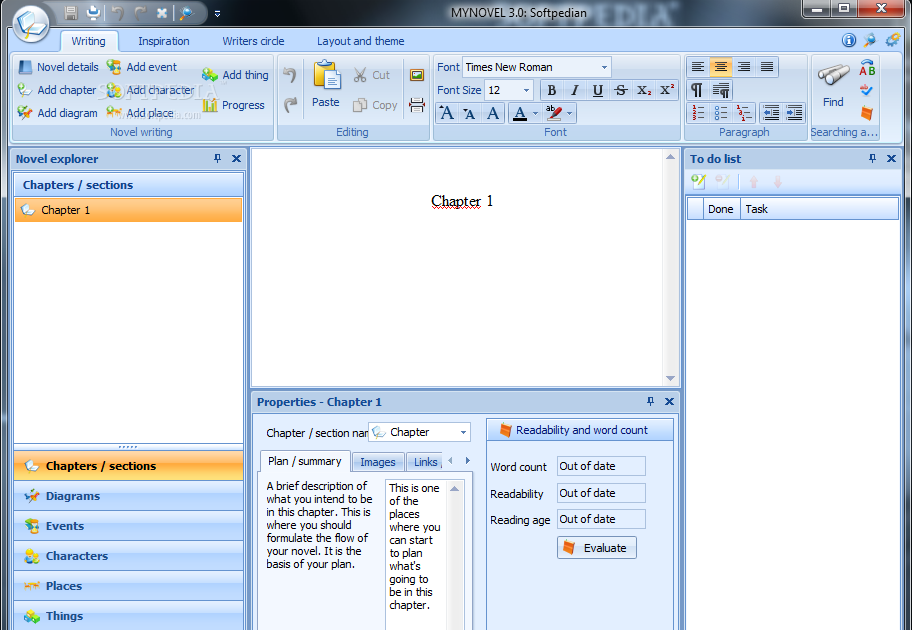
Task: Open the Font Size dropdown
Action: (526, 90)
